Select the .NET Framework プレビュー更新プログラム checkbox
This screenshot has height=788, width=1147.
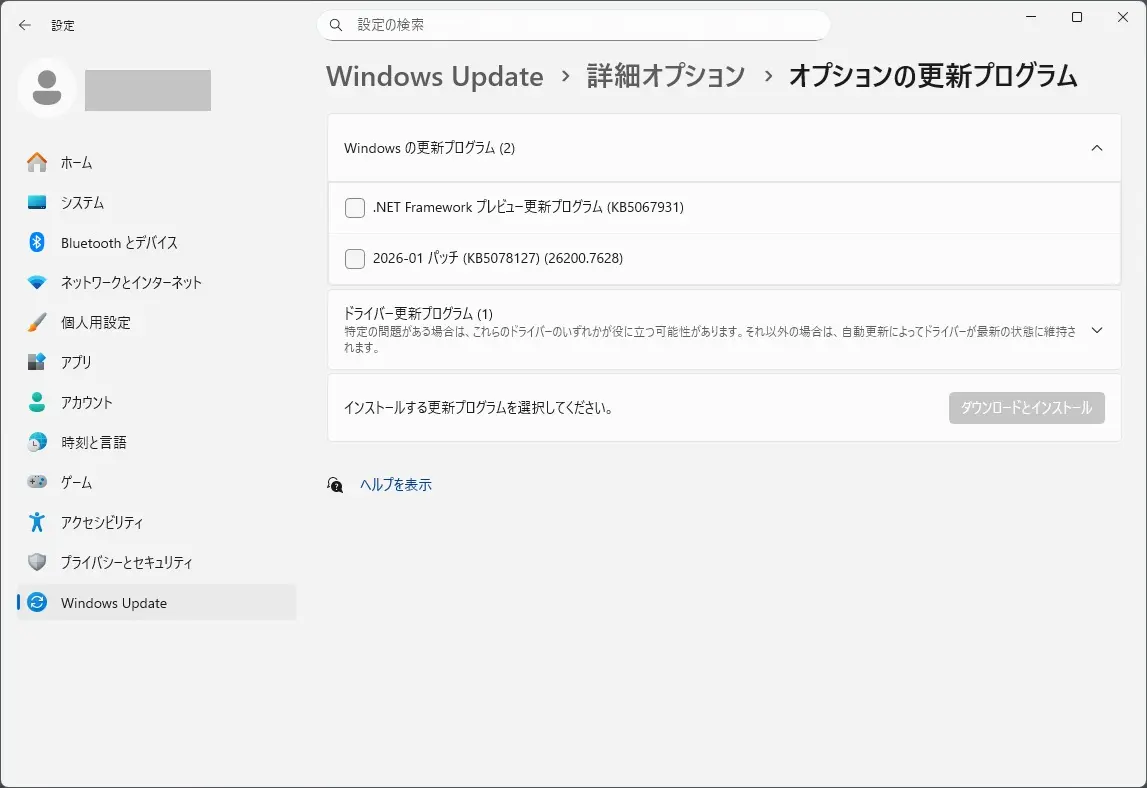tap(354, 207)
